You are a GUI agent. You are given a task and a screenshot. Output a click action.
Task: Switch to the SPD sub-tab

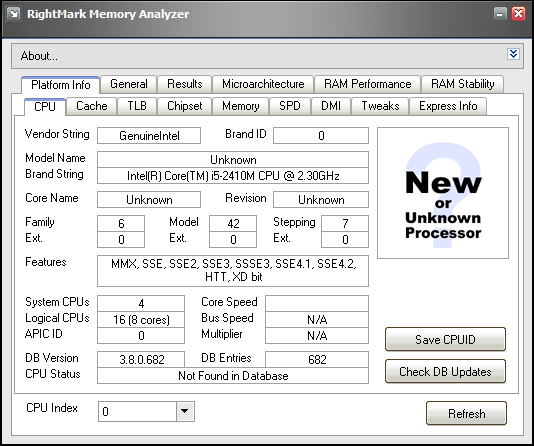290,106
